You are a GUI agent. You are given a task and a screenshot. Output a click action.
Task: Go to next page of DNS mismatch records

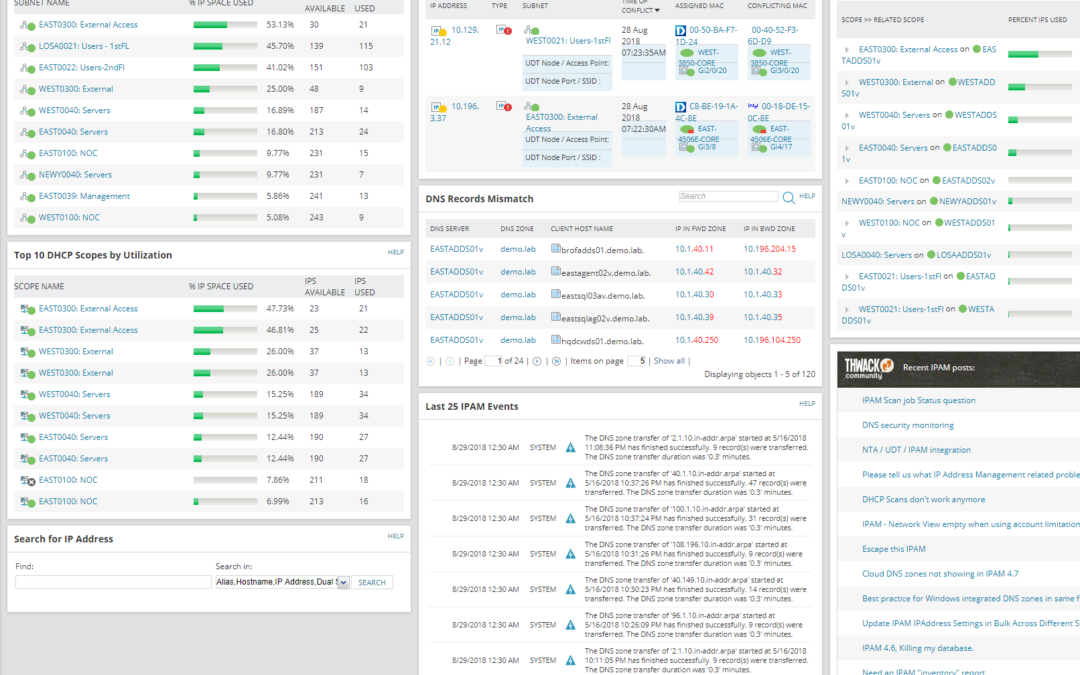pyautogui.click(x=537, y=361)
